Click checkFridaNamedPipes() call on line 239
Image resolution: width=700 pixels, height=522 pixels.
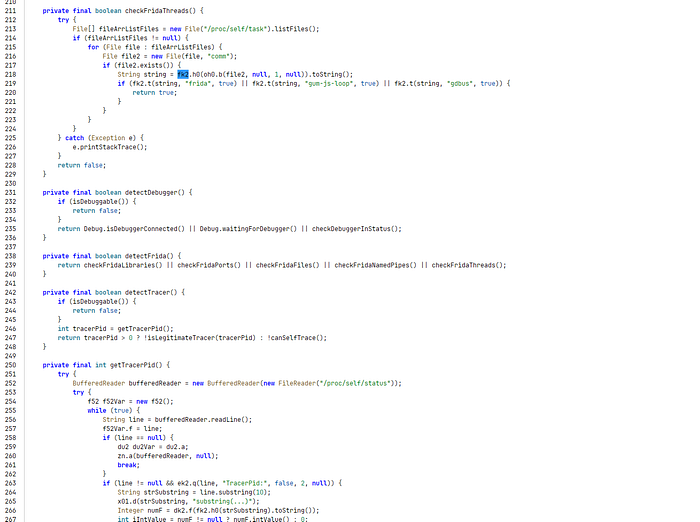(x=375, y=265)
